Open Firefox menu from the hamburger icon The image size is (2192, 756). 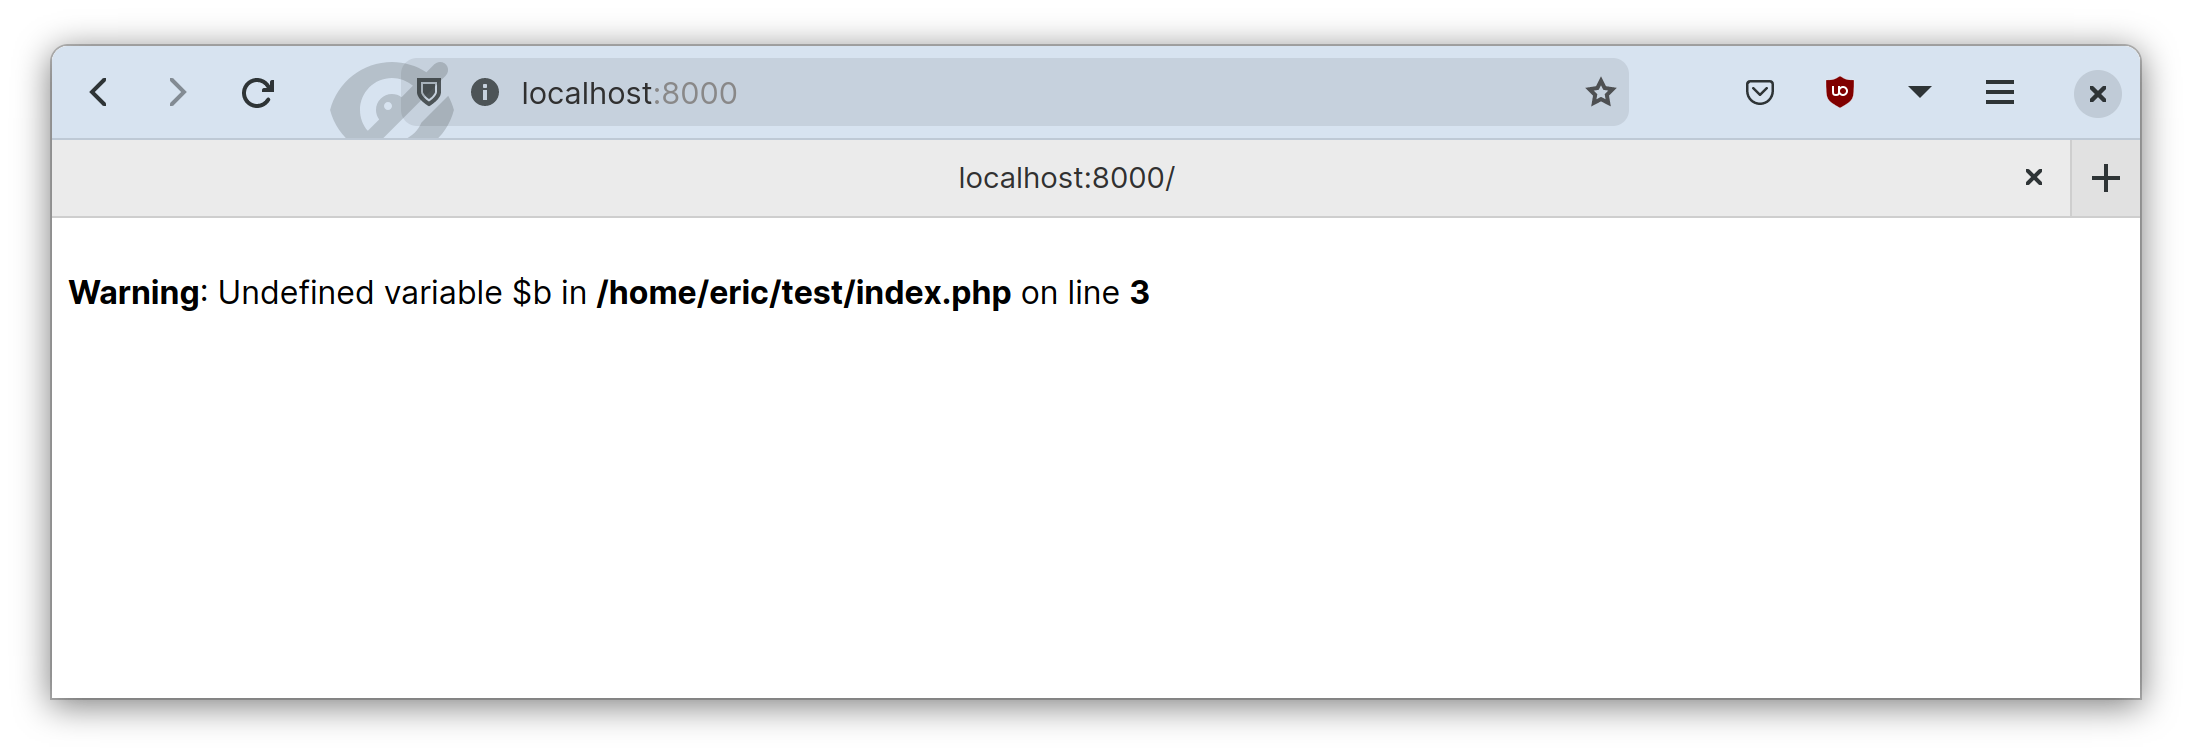1999,92
